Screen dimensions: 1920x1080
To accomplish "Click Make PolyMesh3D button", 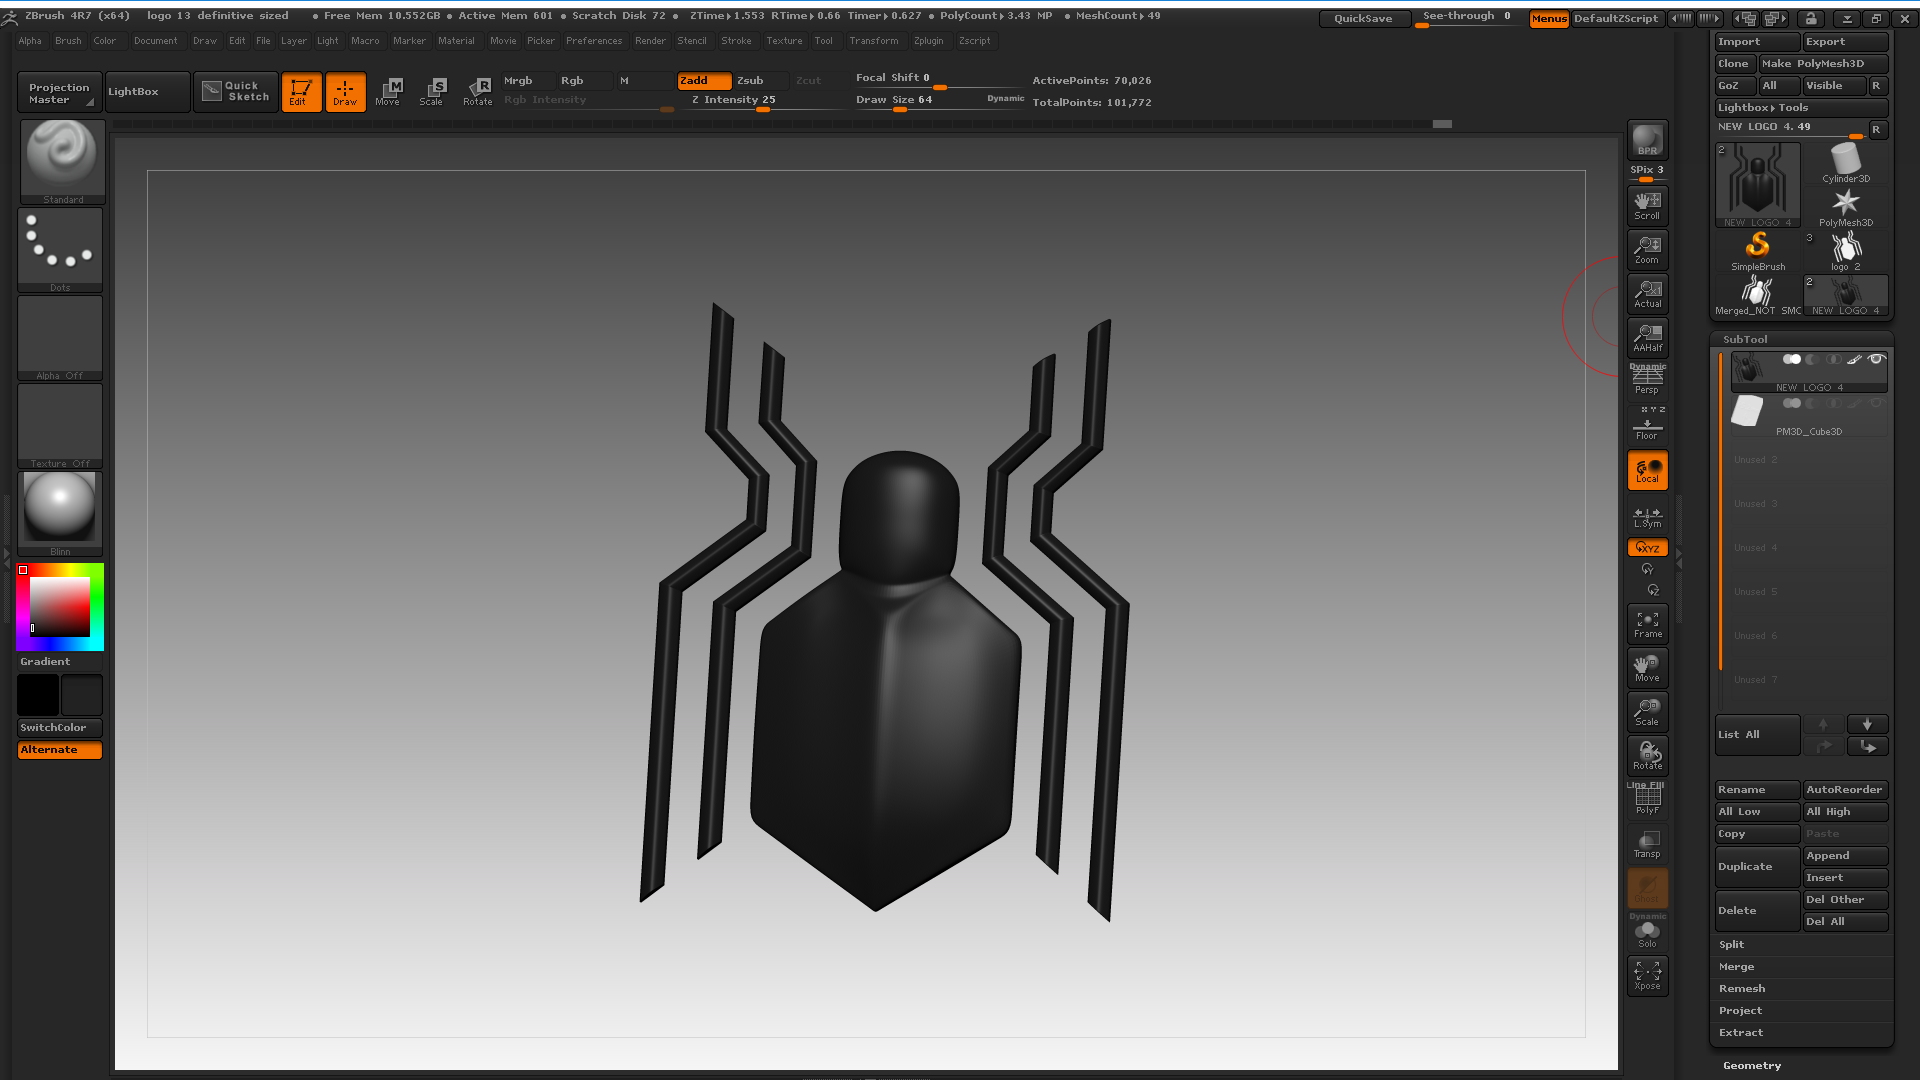I will 1823,64.
